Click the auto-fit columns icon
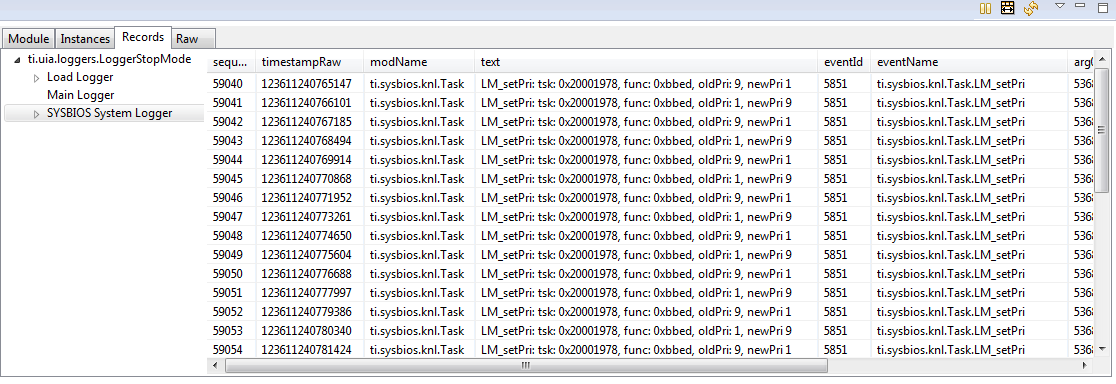Image resolution: width=1116 pixels, height=384 pixels. [1007, 9]
